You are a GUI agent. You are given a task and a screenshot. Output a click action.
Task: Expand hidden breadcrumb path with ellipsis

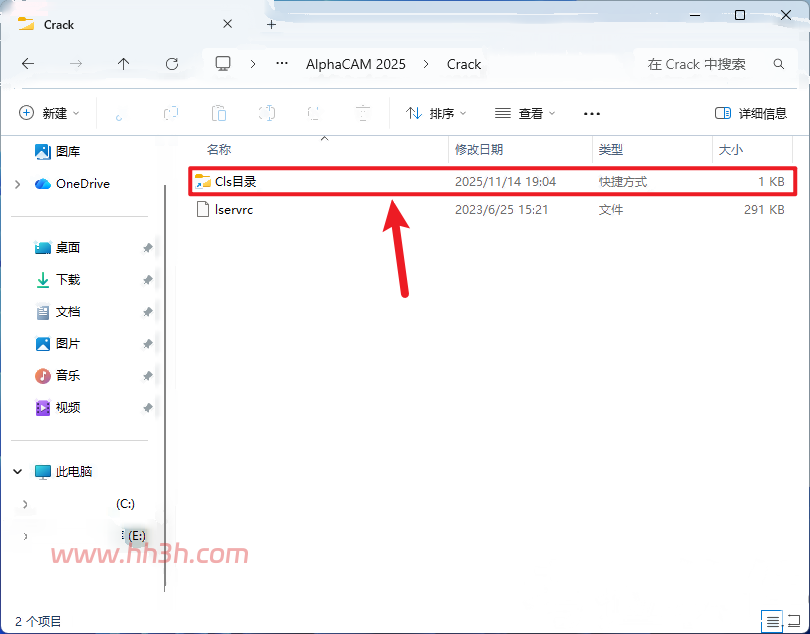click(282, 64)
